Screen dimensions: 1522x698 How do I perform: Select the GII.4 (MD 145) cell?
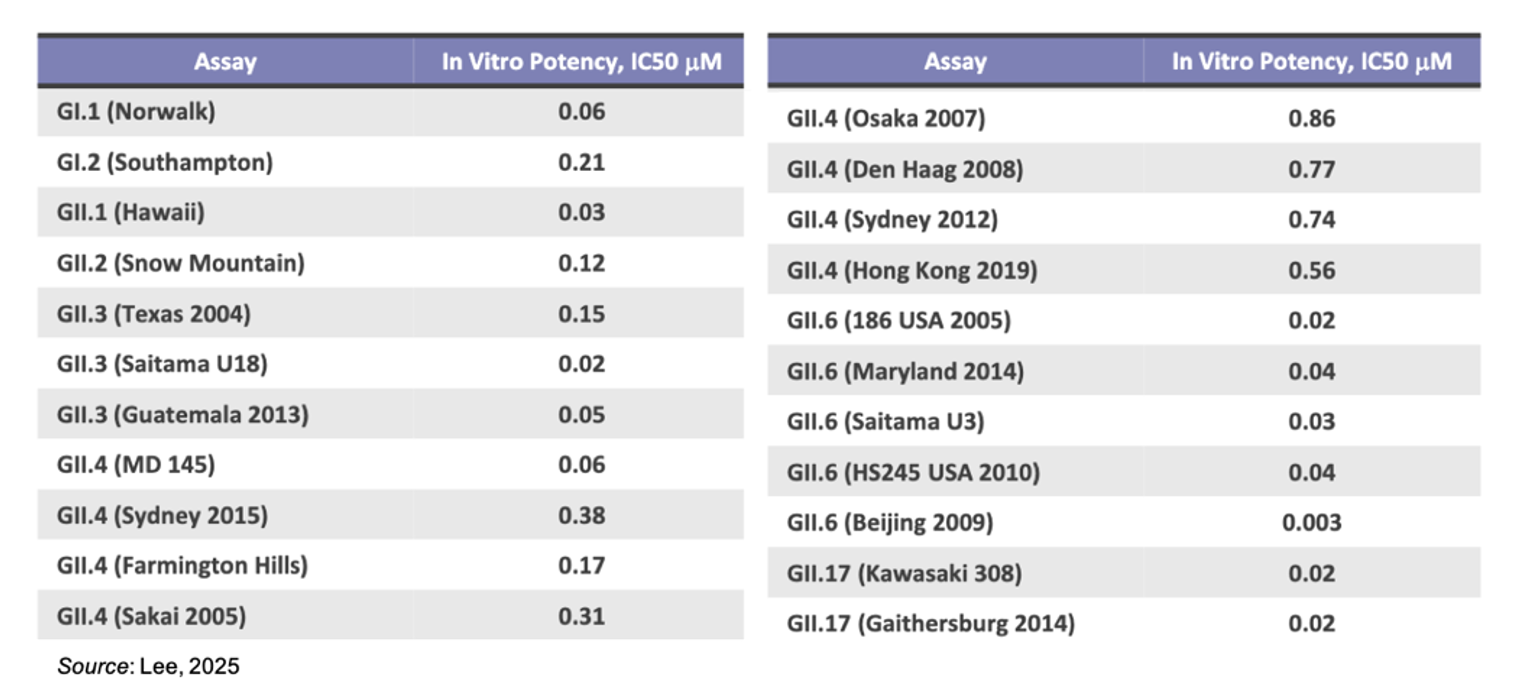(x=136, y=464)
